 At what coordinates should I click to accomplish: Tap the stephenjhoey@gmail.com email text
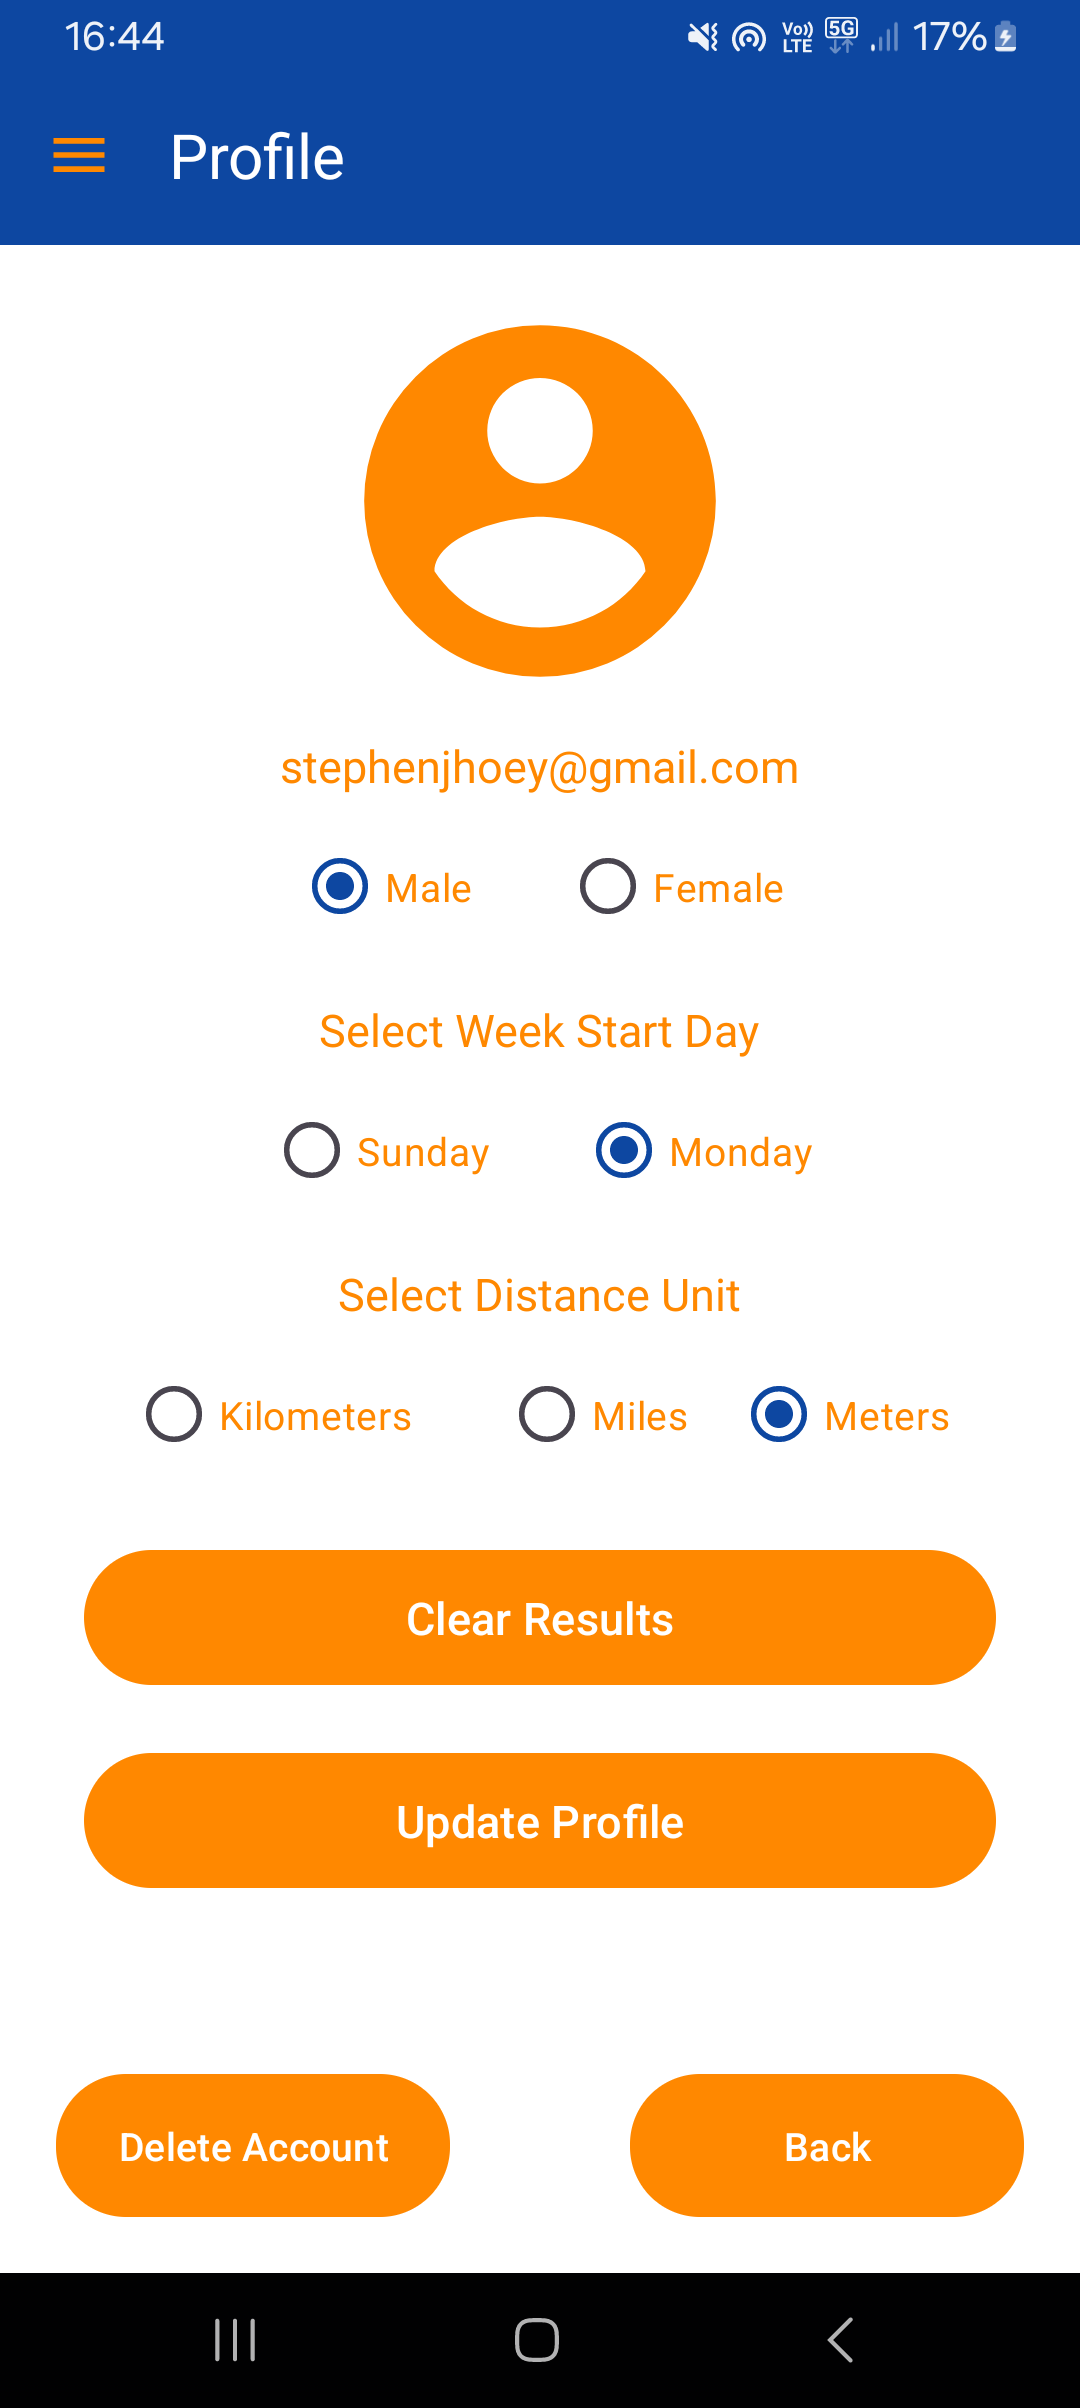click(x=540, y=768)
